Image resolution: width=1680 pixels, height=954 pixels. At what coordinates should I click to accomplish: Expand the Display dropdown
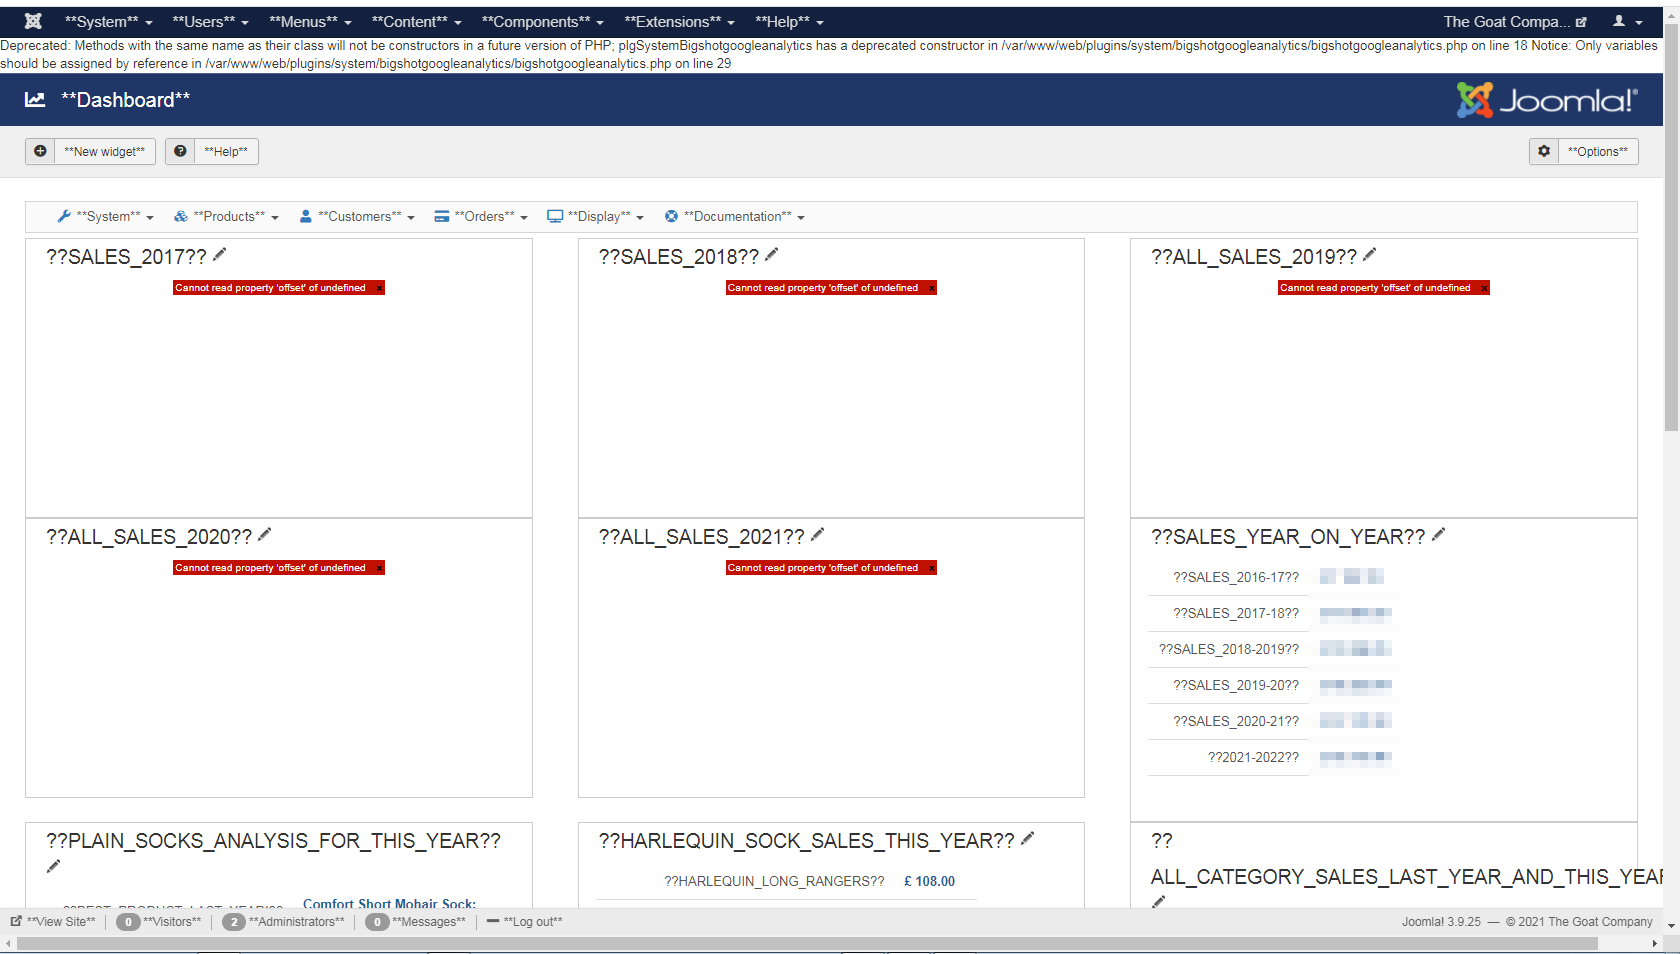click(x=596, y=217)
